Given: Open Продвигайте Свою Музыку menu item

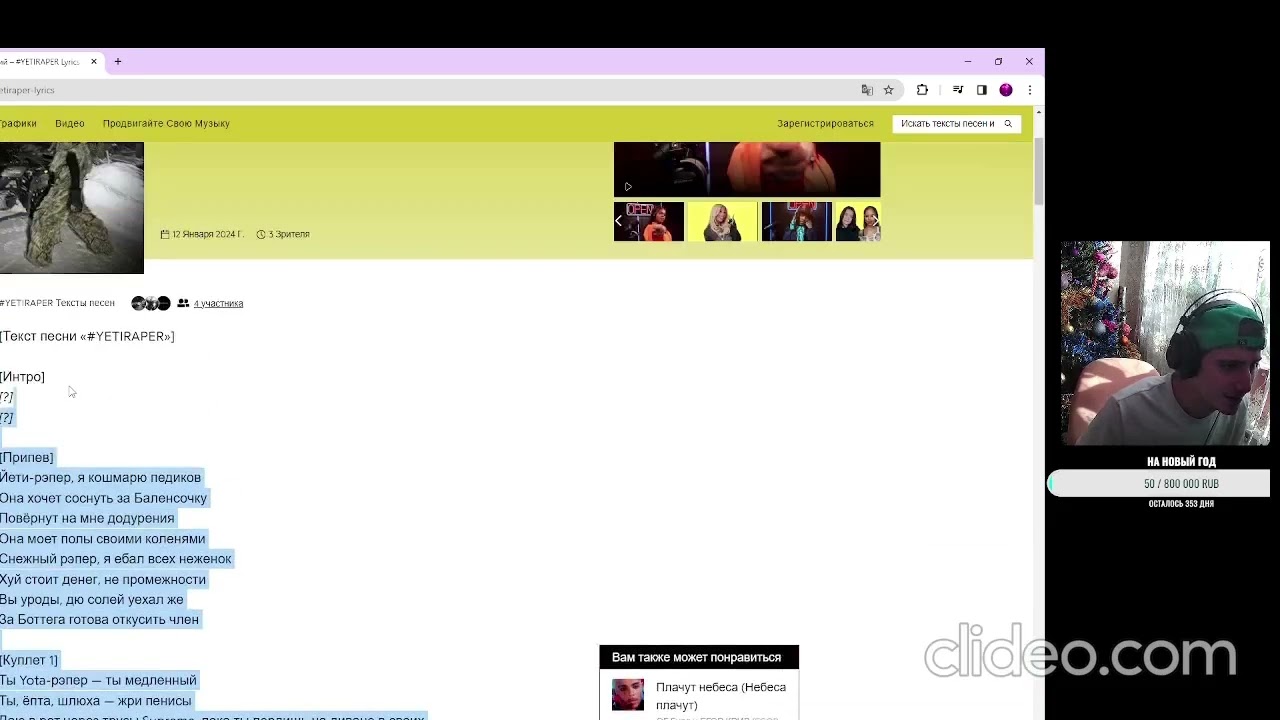Looking at the screenshot, I should [166, 123].
